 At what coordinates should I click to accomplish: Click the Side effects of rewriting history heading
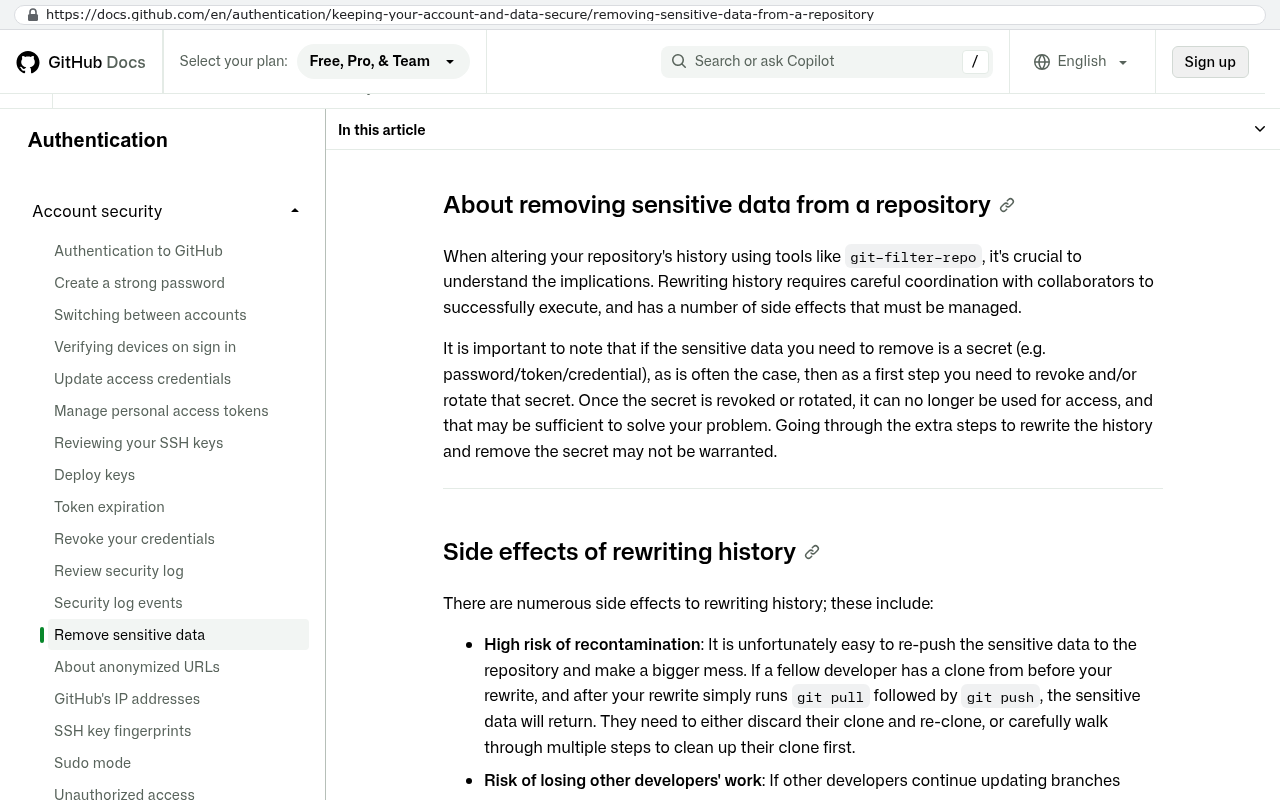(619, 552)
